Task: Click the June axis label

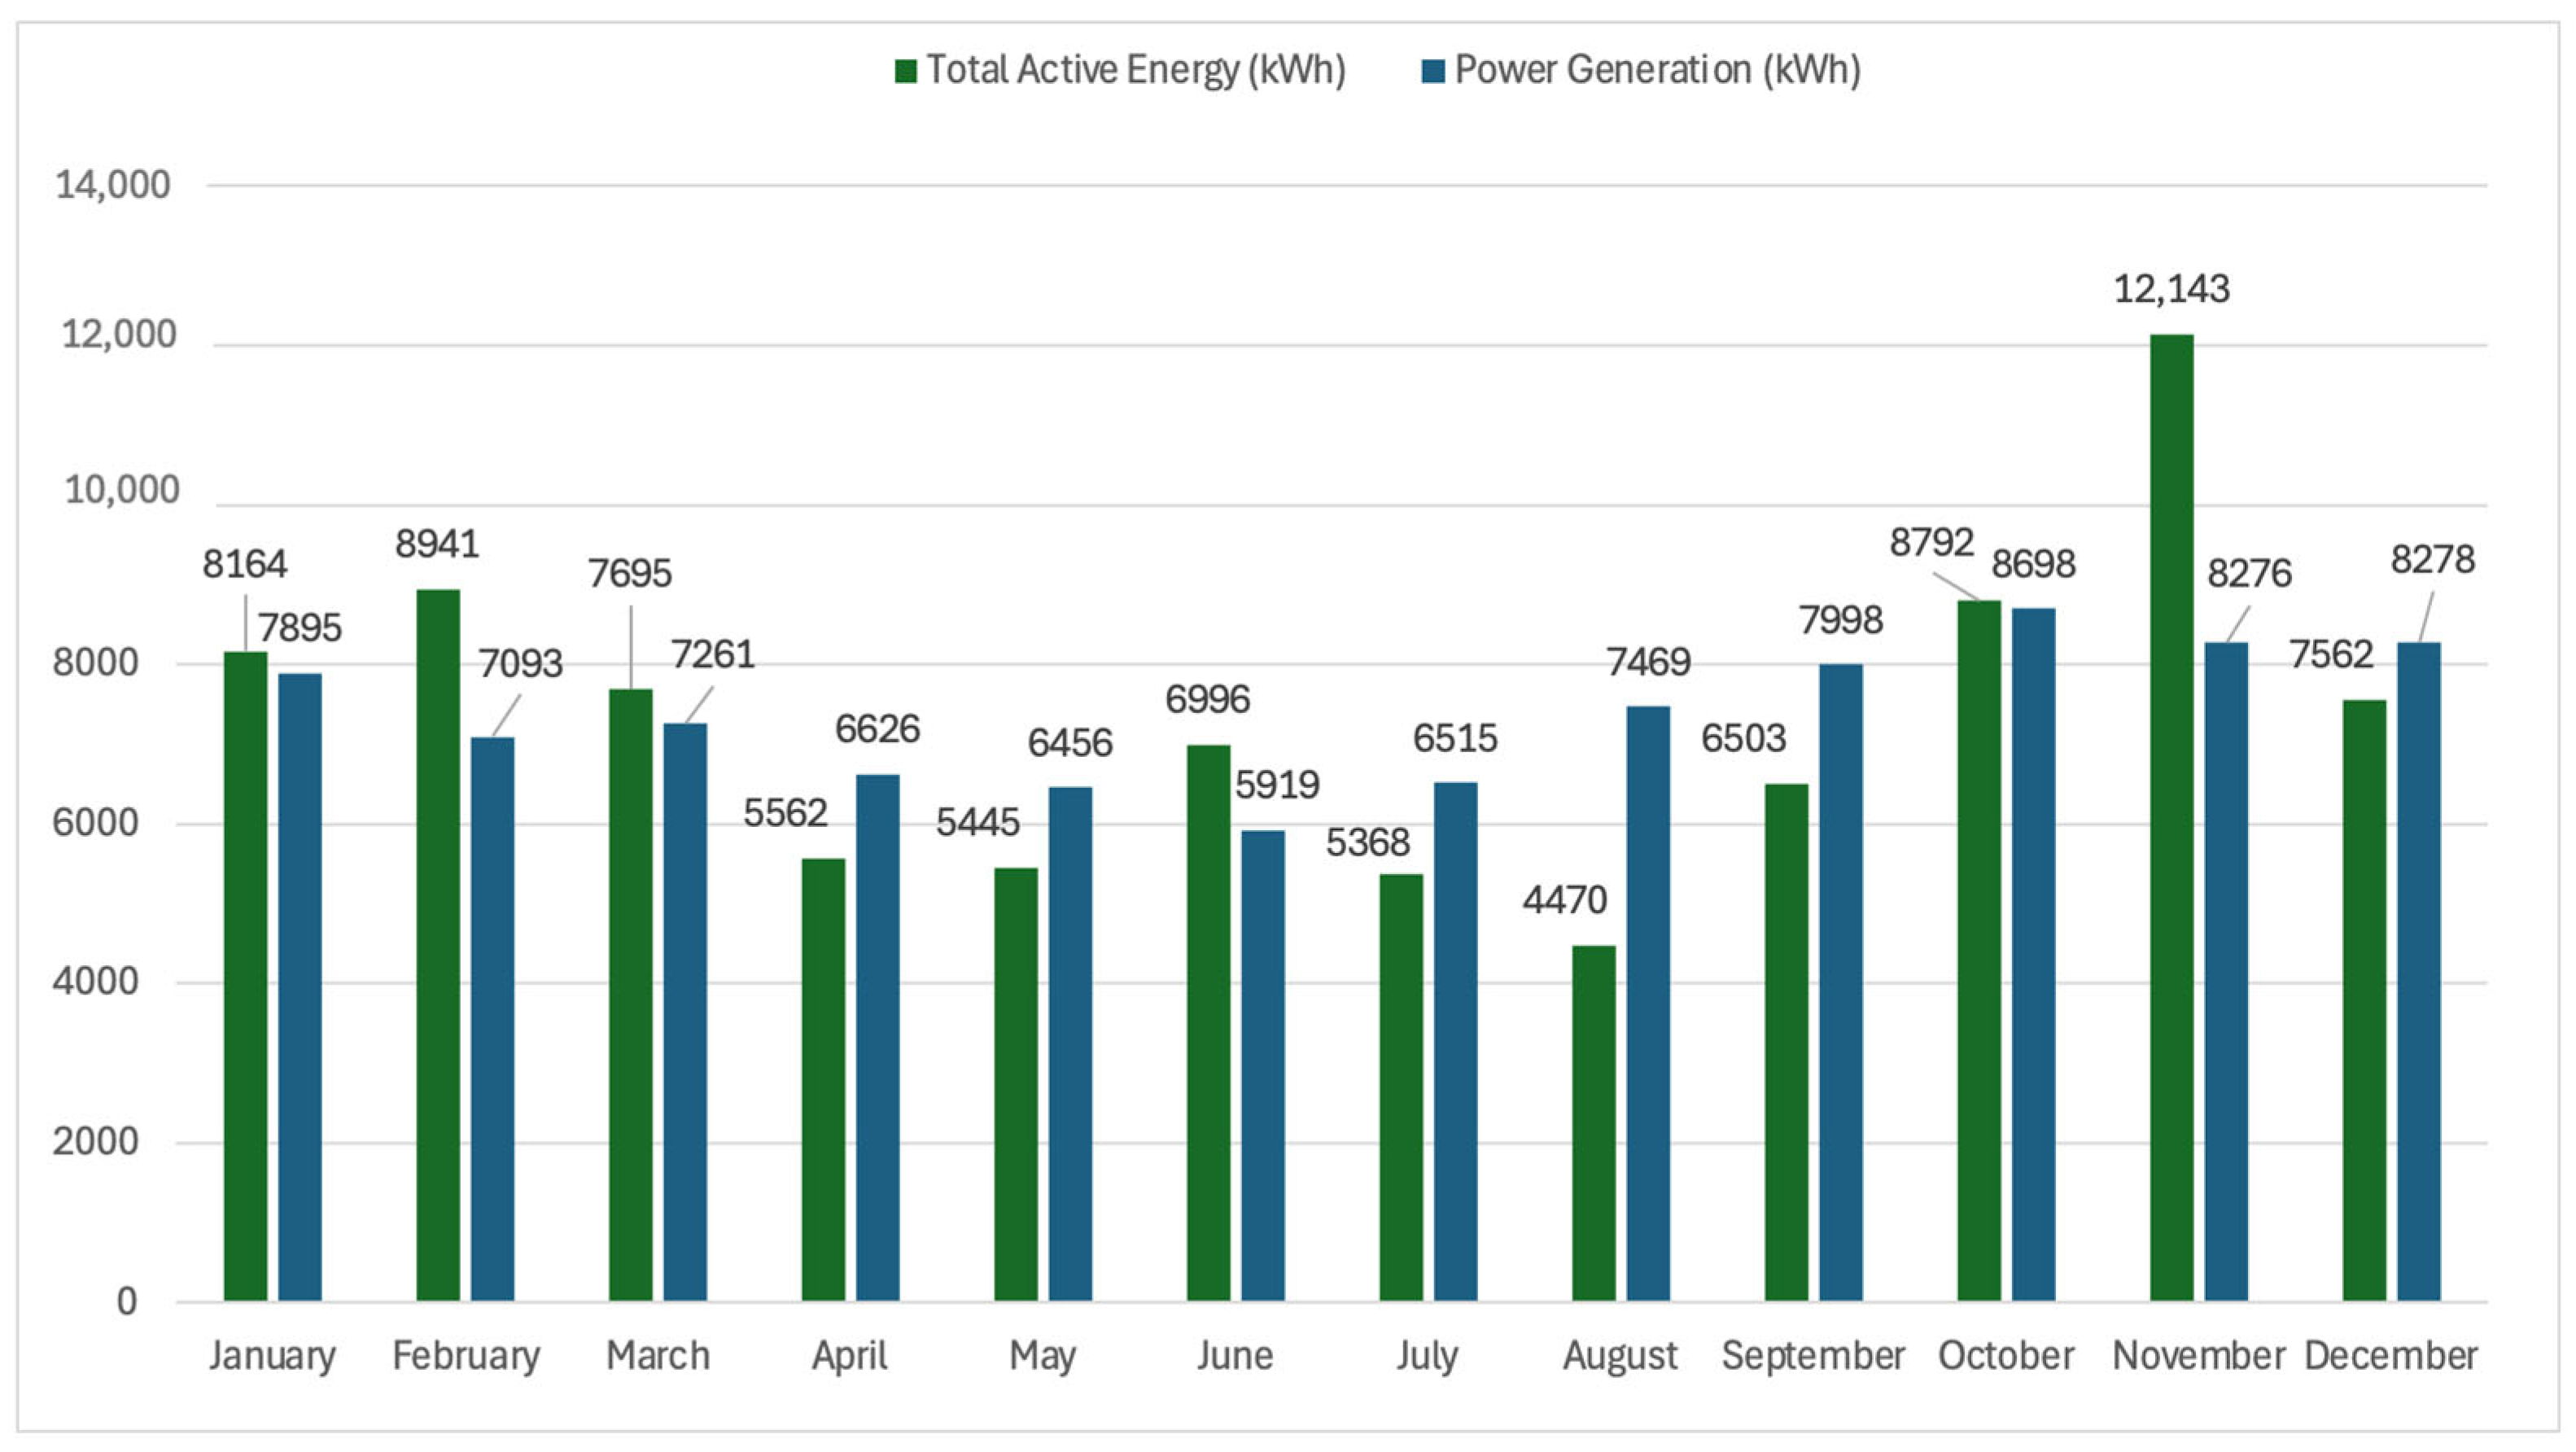Action: point(1235,1356)
